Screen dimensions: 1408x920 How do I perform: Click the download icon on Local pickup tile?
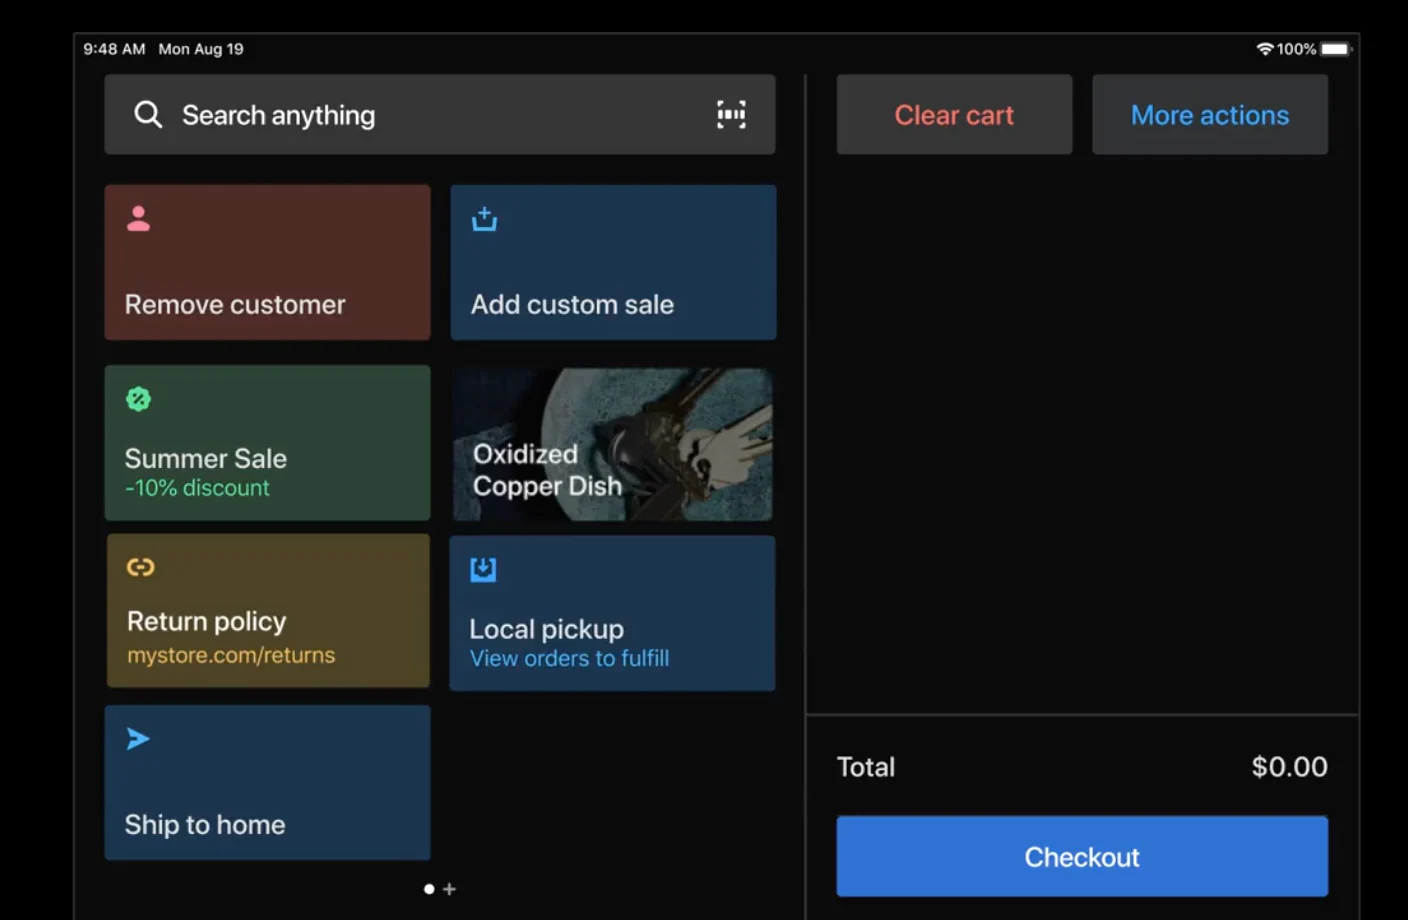pyautogui.click(x=483, y=568)
